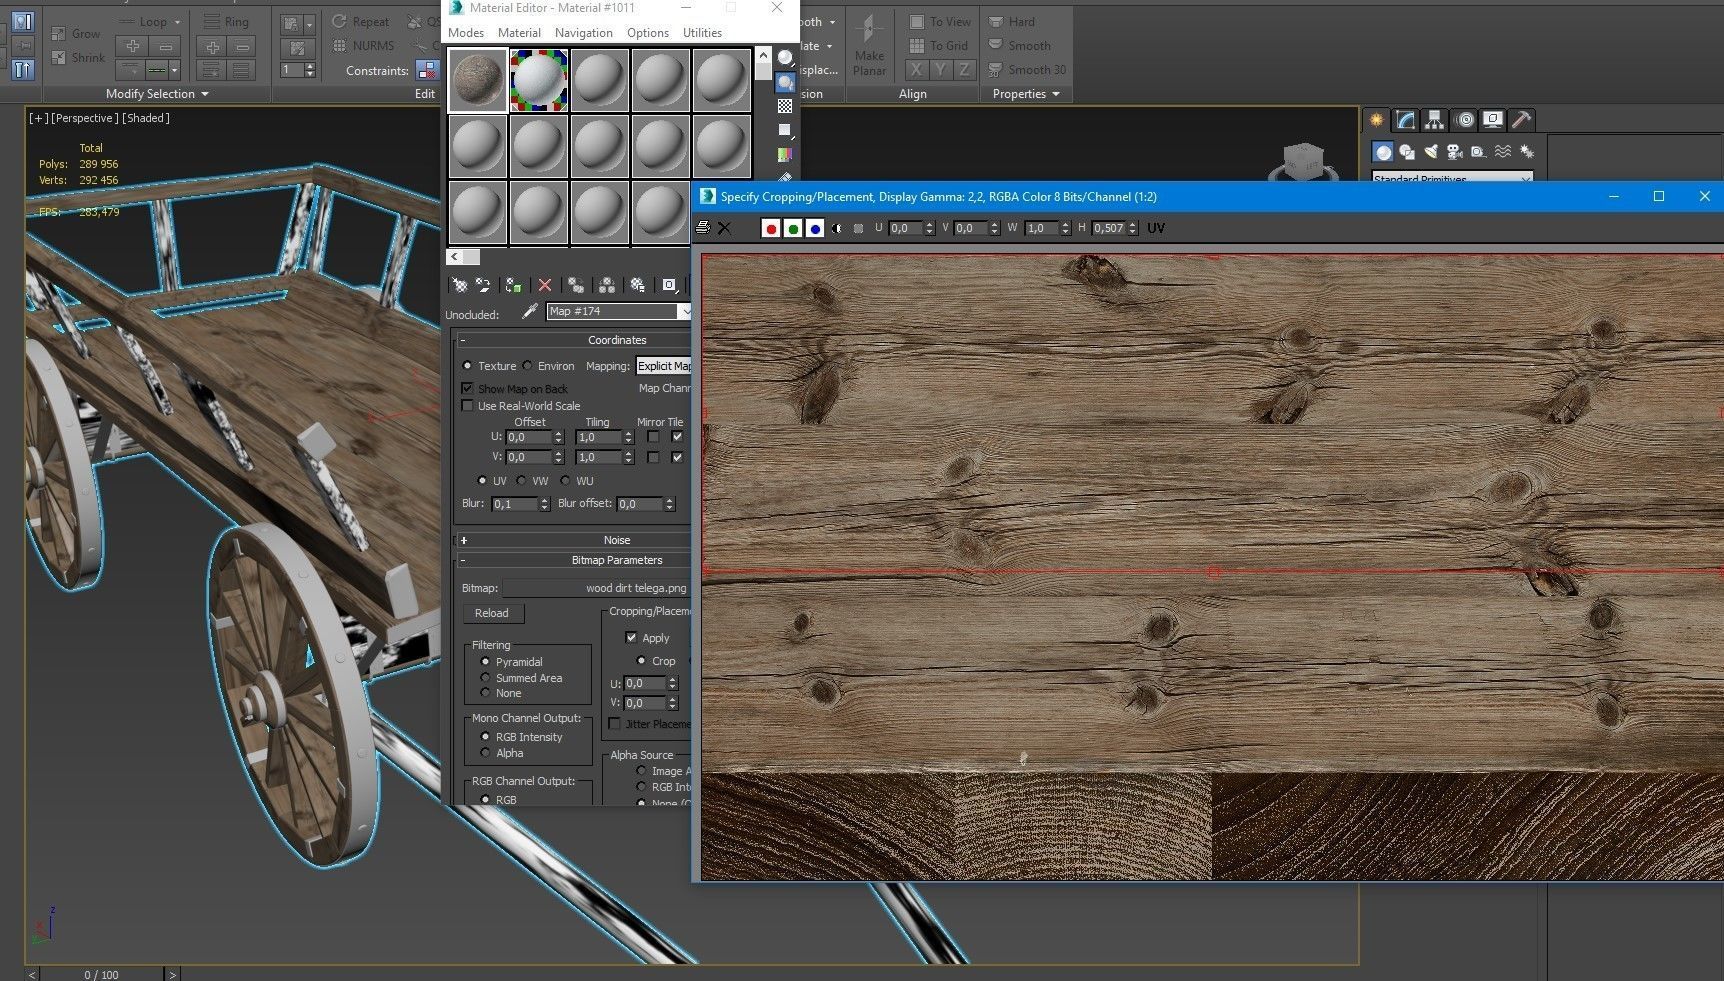Open the Modify panel icon
Image resolution: width=1724 pixels, height=981 pixels.
1406,120
